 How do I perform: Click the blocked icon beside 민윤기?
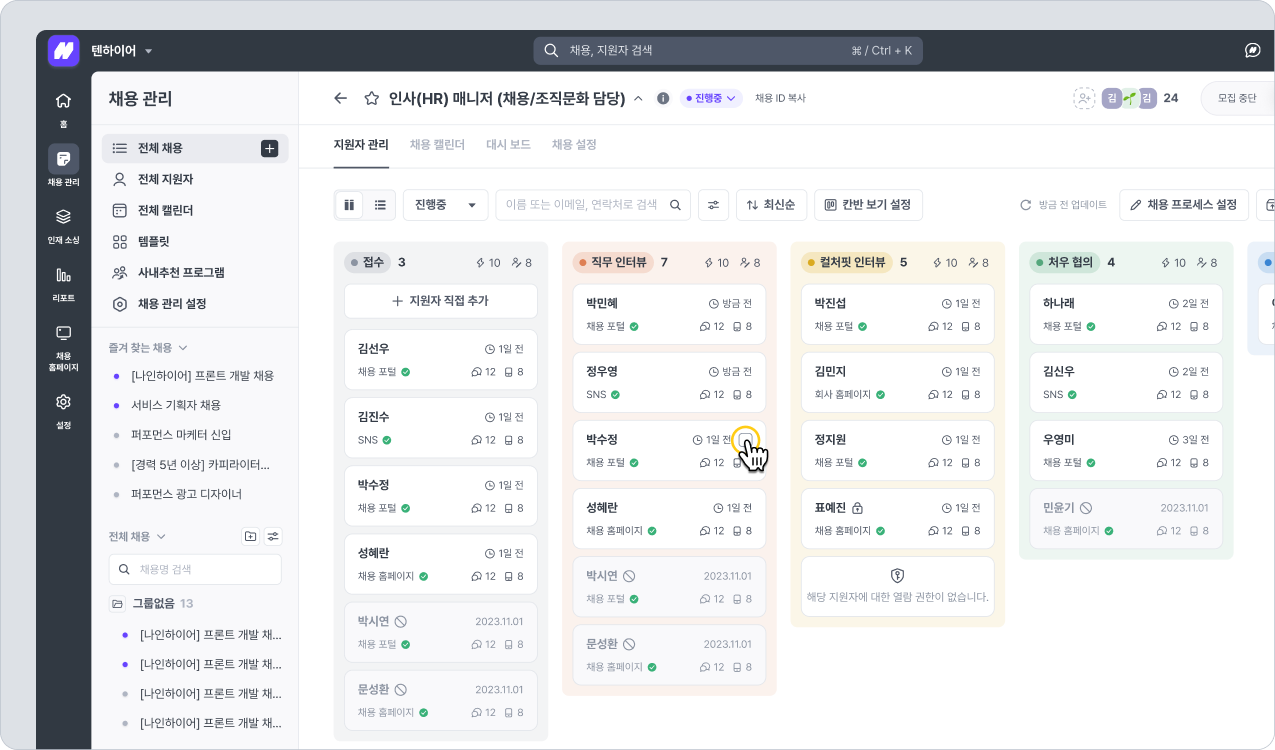(1086, 508)
